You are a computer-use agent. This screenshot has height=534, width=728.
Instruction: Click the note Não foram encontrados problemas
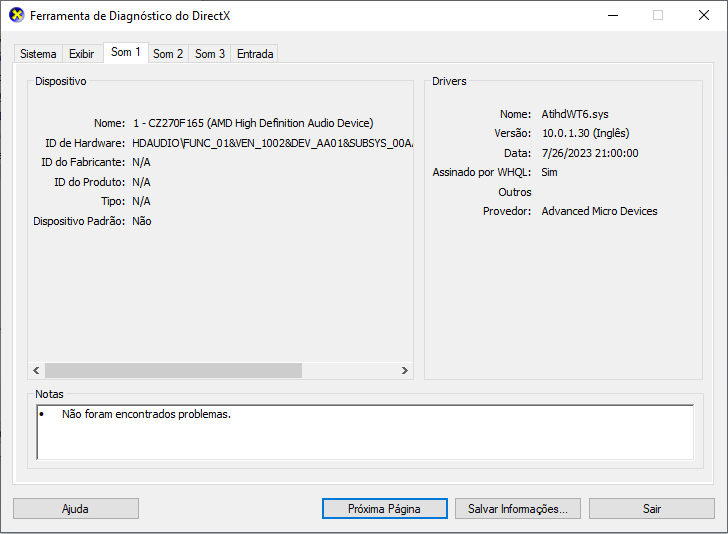tap(146, 414)
